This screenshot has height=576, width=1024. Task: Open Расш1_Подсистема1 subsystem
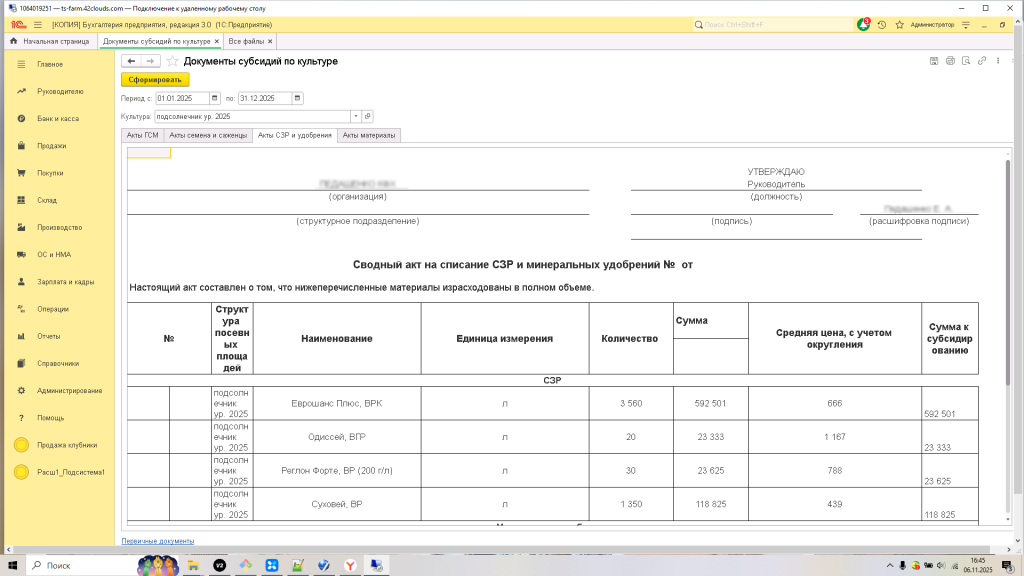click(71, 472)
